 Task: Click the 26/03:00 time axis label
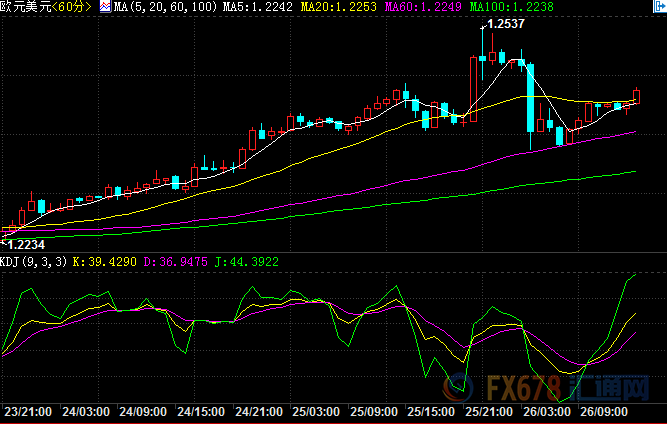coord(547,412)
